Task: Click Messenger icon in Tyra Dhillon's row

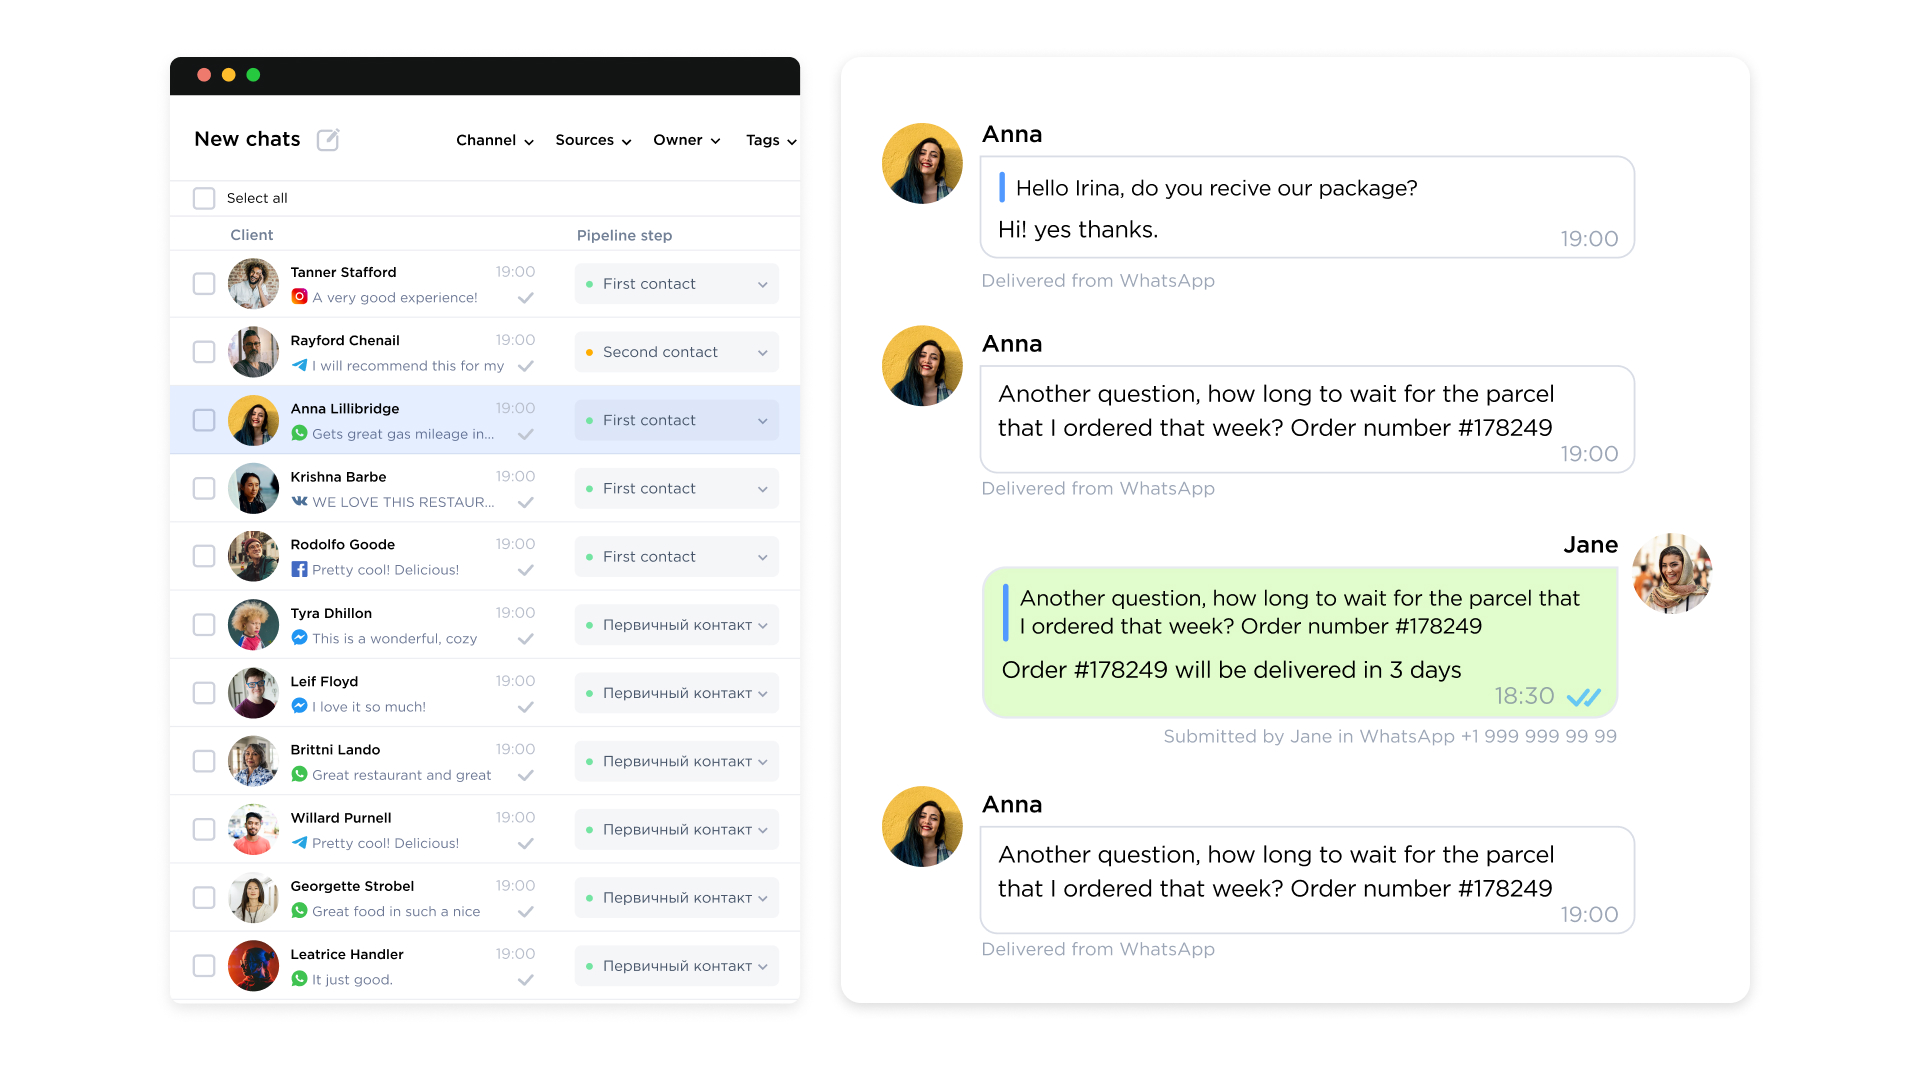Action: (x=299, y=638)
